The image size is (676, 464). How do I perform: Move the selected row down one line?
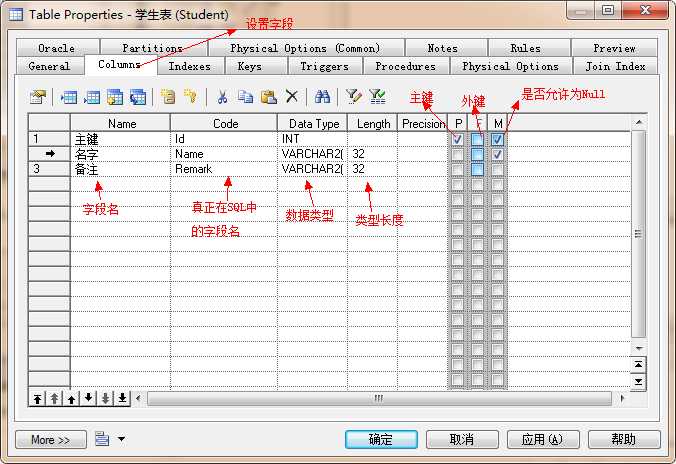click(88, 398)
